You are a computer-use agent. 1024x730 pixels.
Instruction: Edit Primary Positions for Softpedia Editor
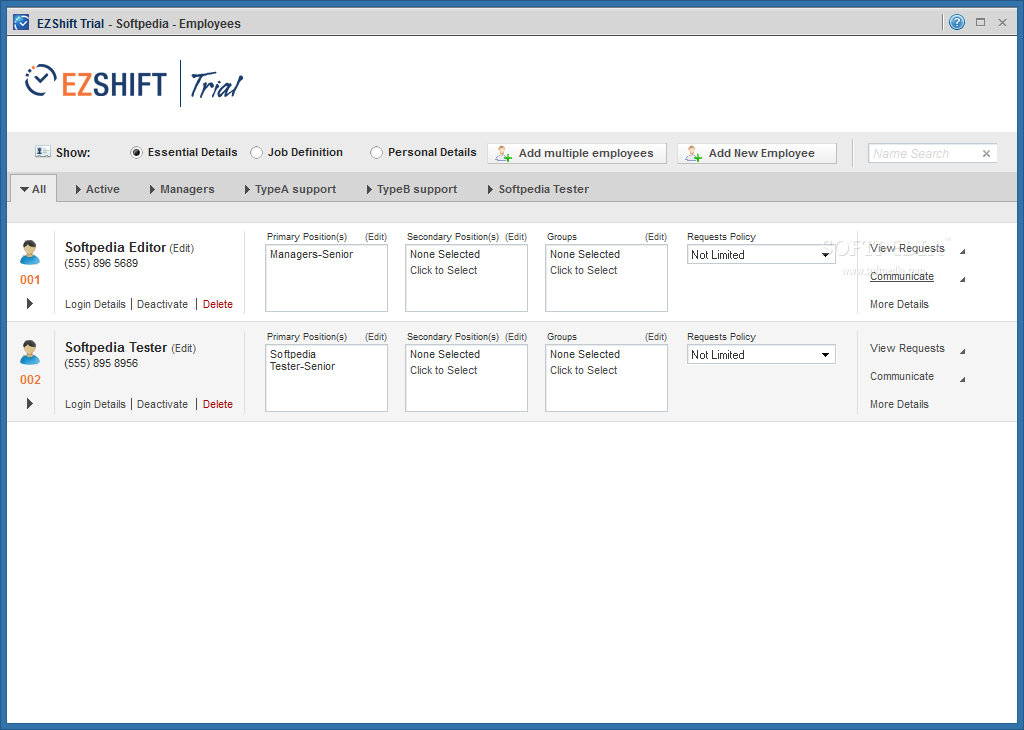coord(376,236)
